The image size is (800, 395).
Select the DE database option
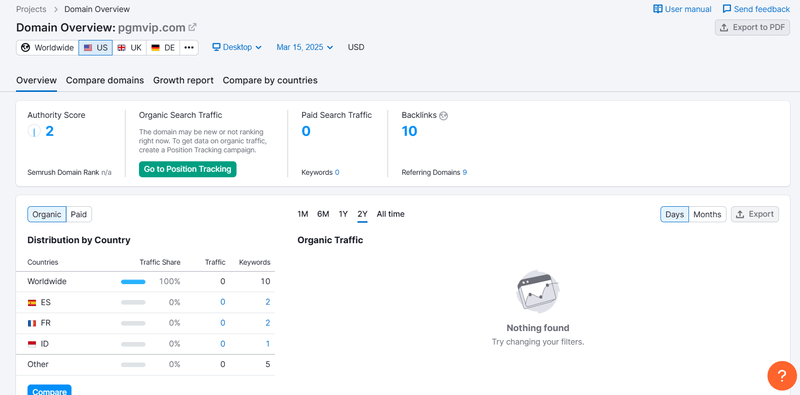coord(163,47)
